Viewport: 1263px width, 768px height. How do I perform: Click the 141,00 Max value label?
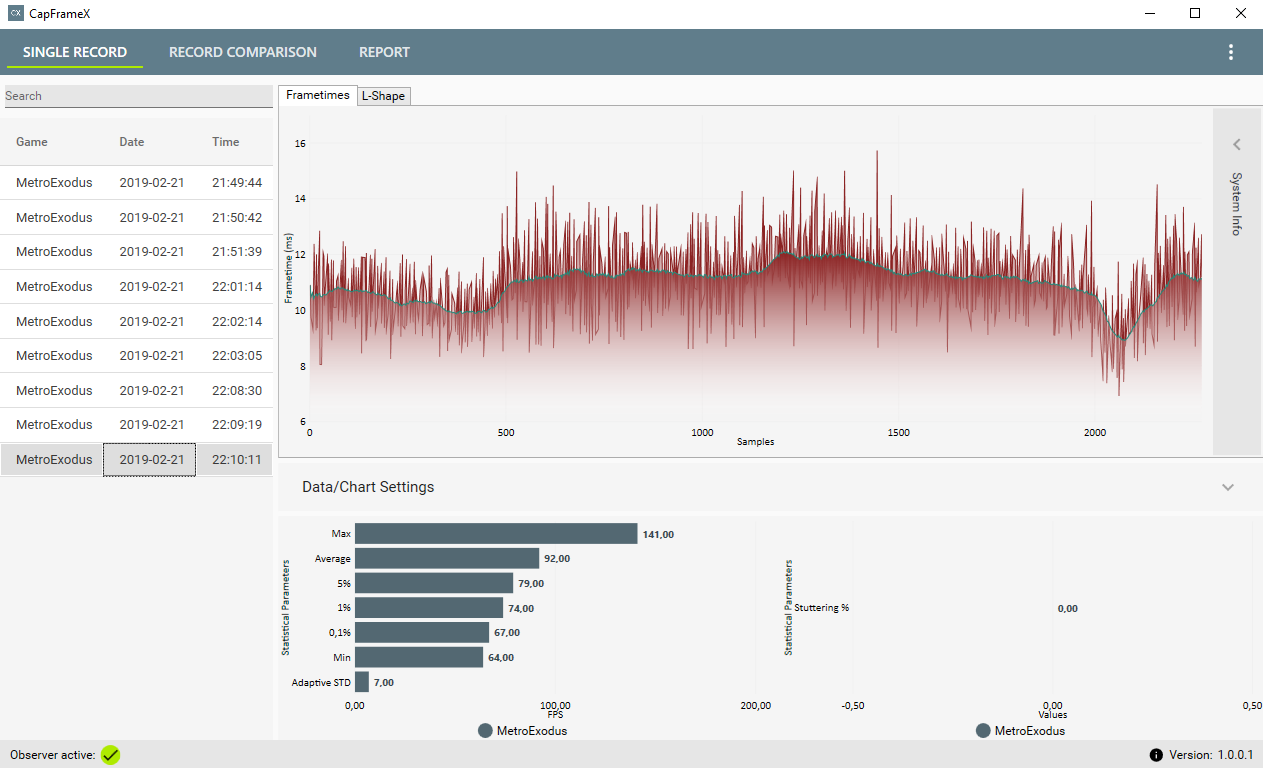[x=658, y=535]
